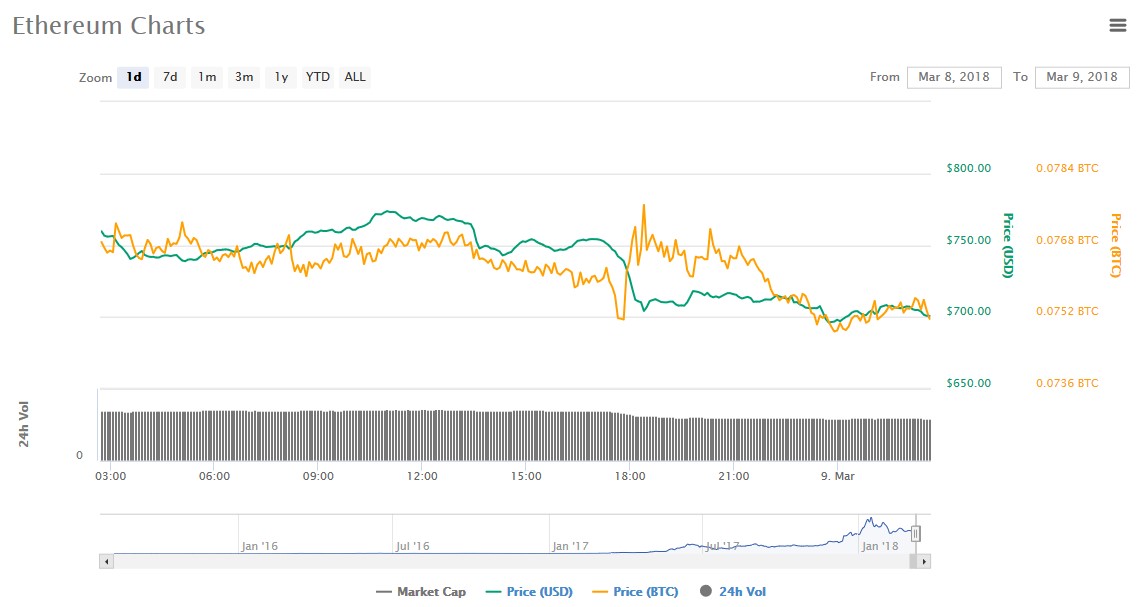Click the 0.0768 BTC axis label
Viewport: 1142px width, 607px height.
(x=1067, y=240)
